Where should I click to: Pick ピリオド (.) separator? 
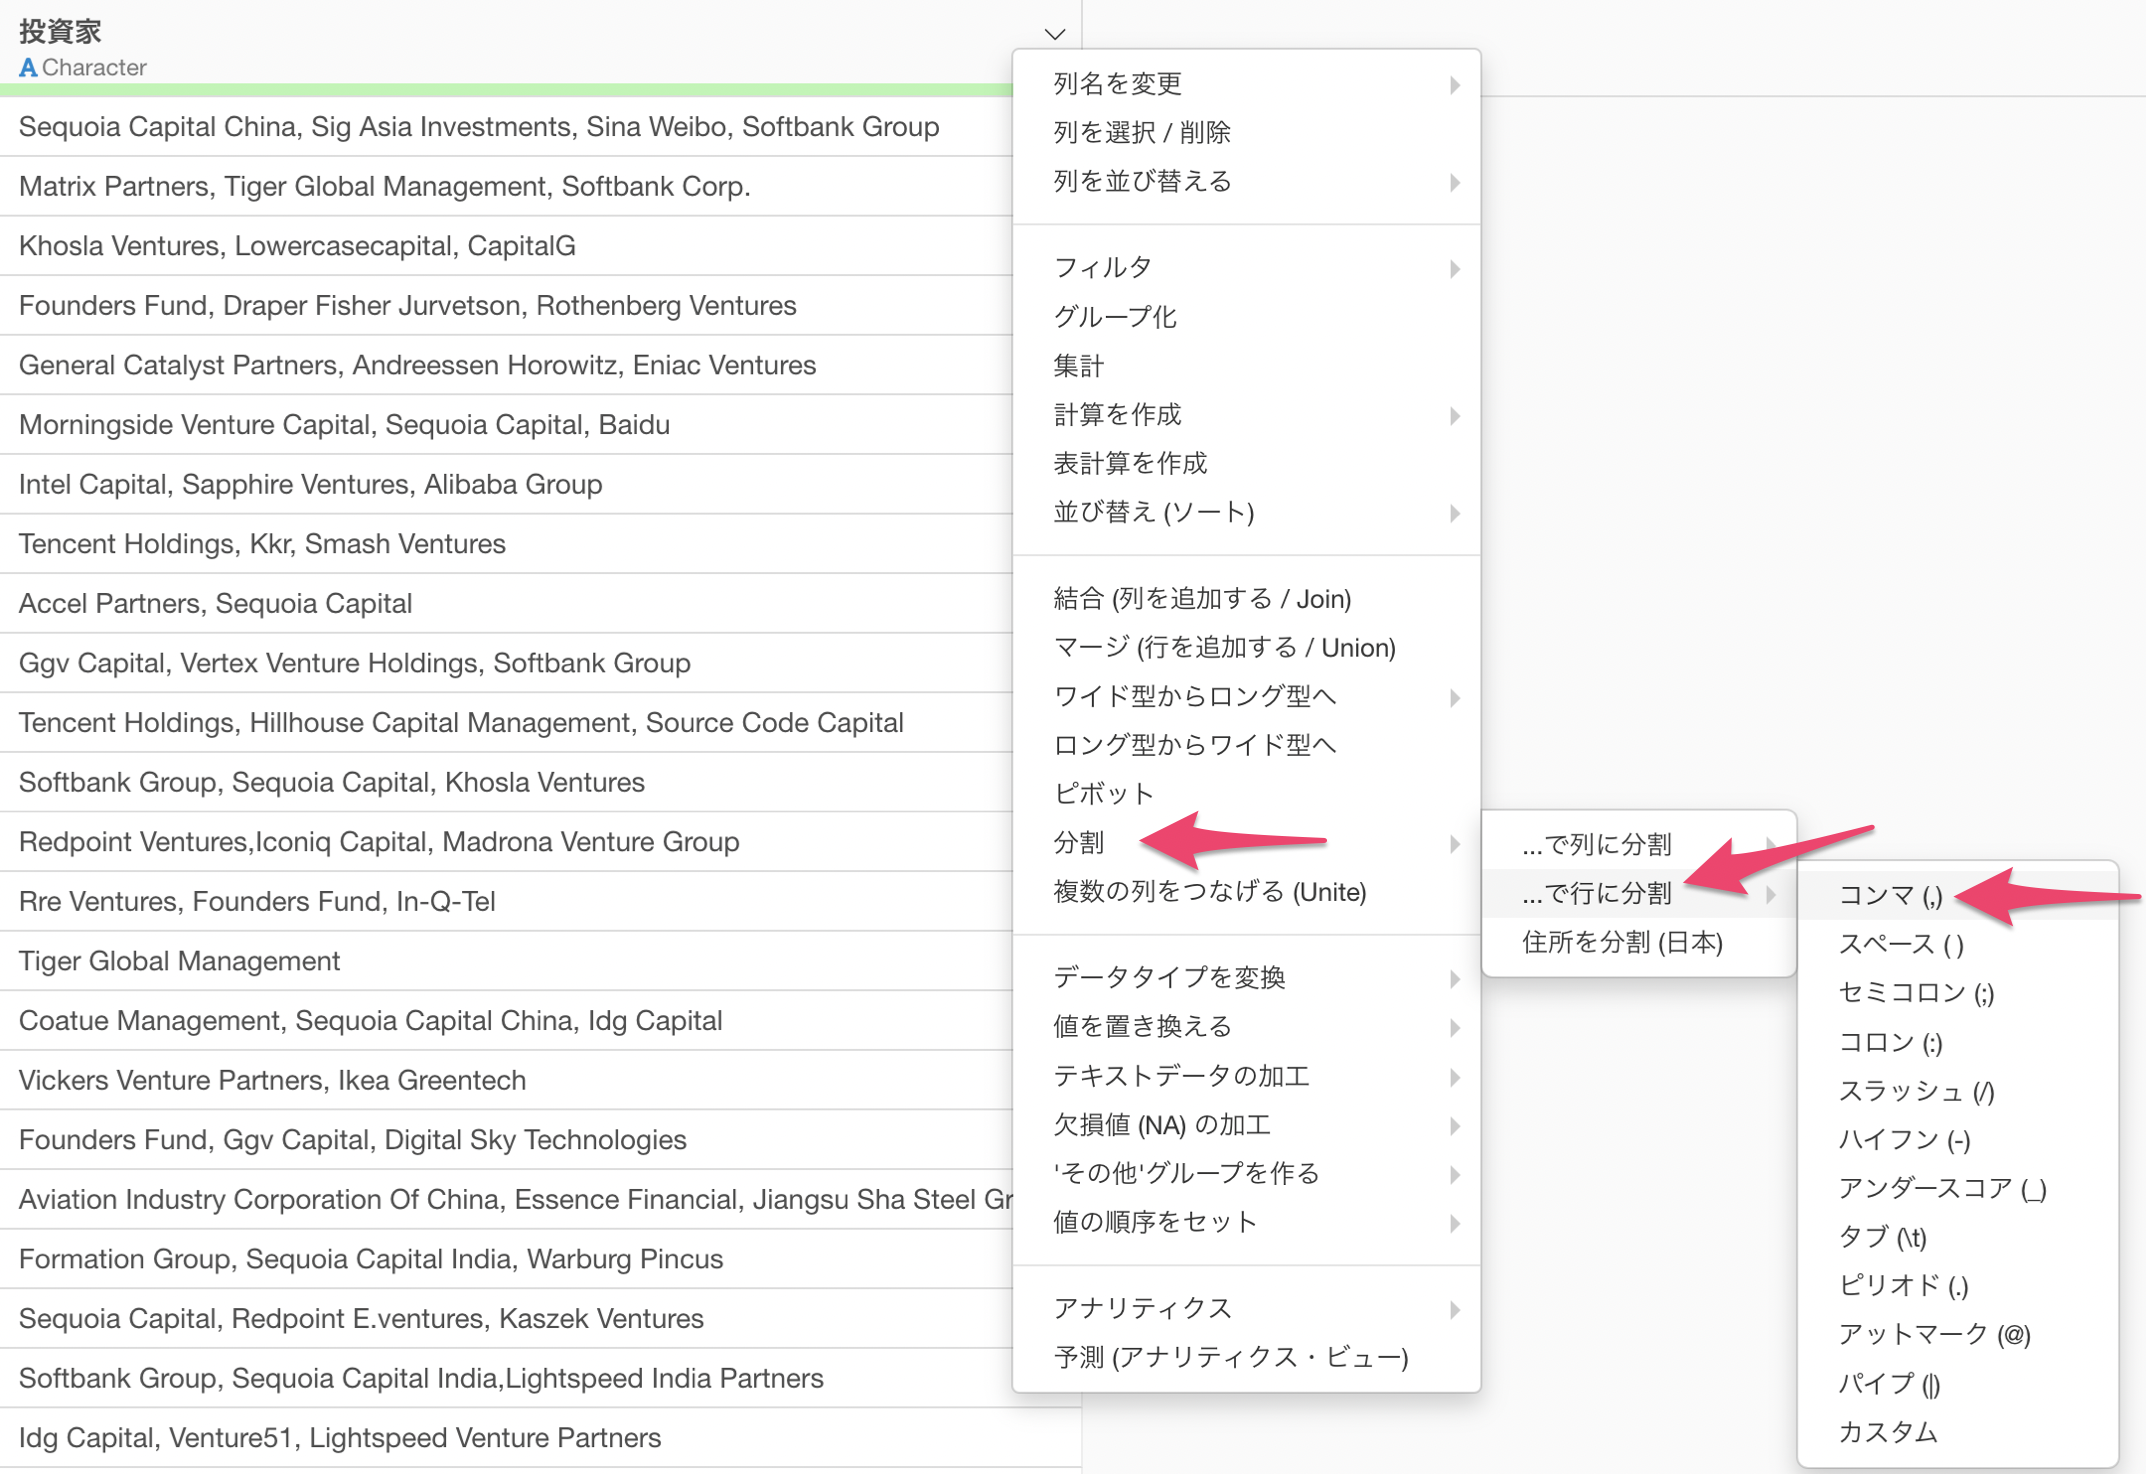pyautogui.click(x=1957, y=1286)
